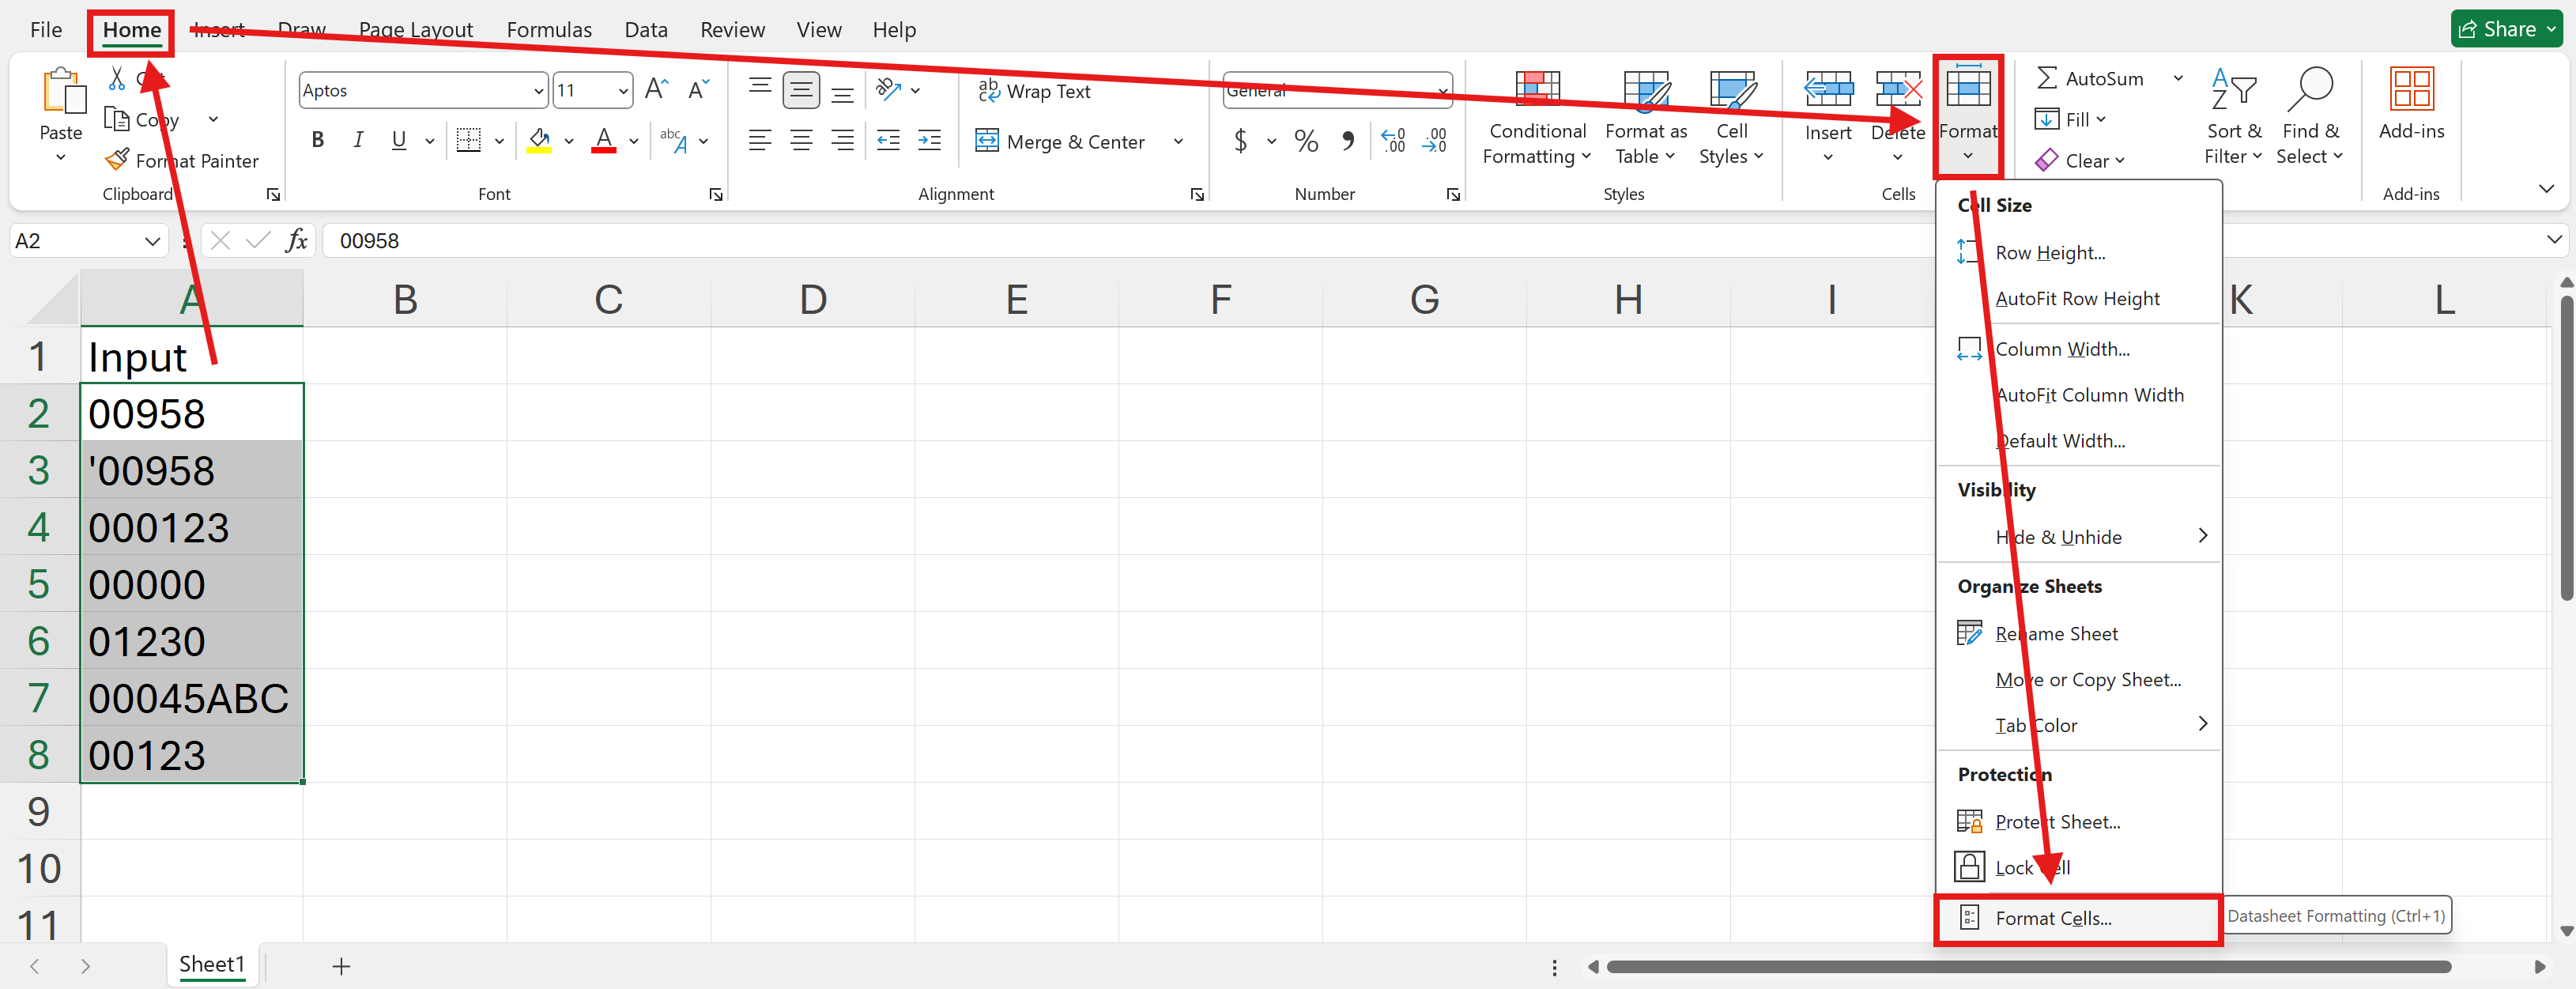Expand the Name Box dropdown
2576x989 pixels.
[x=152, y=241]
